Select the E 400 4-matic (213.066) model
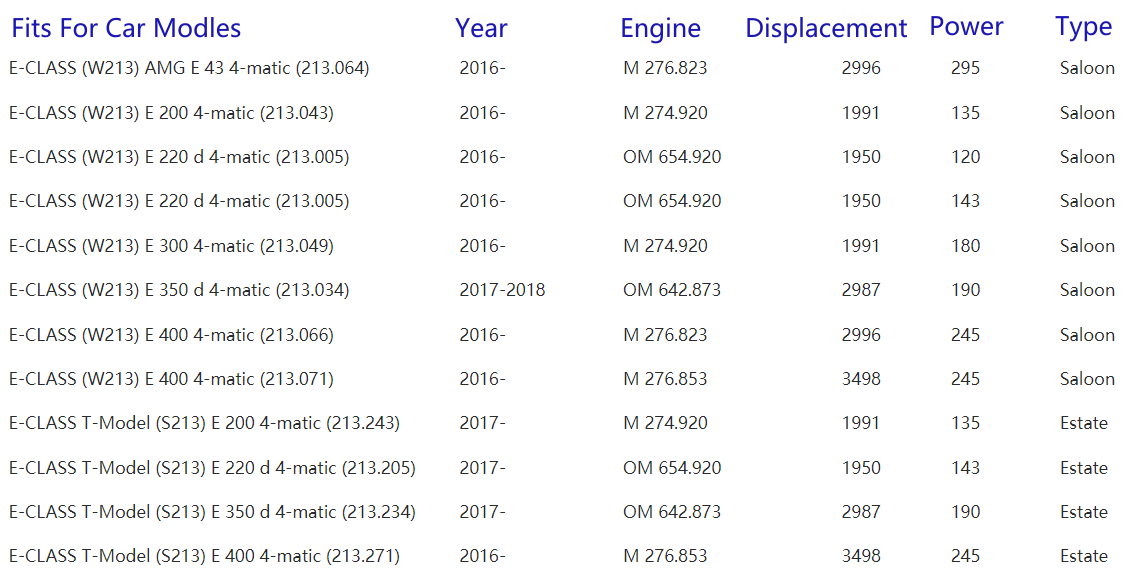Image resolution: width=1135 pixels, height=580 pixels. (x=171, y=335)
